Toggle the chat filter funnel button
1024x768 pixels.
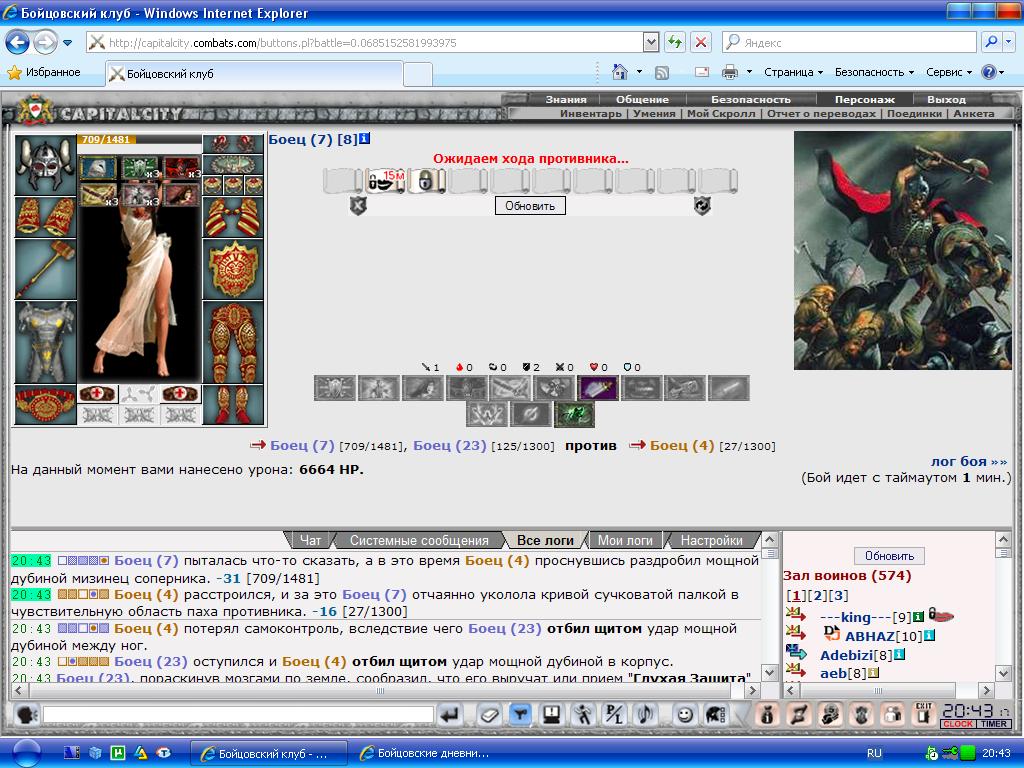click(x=520, y=714)
